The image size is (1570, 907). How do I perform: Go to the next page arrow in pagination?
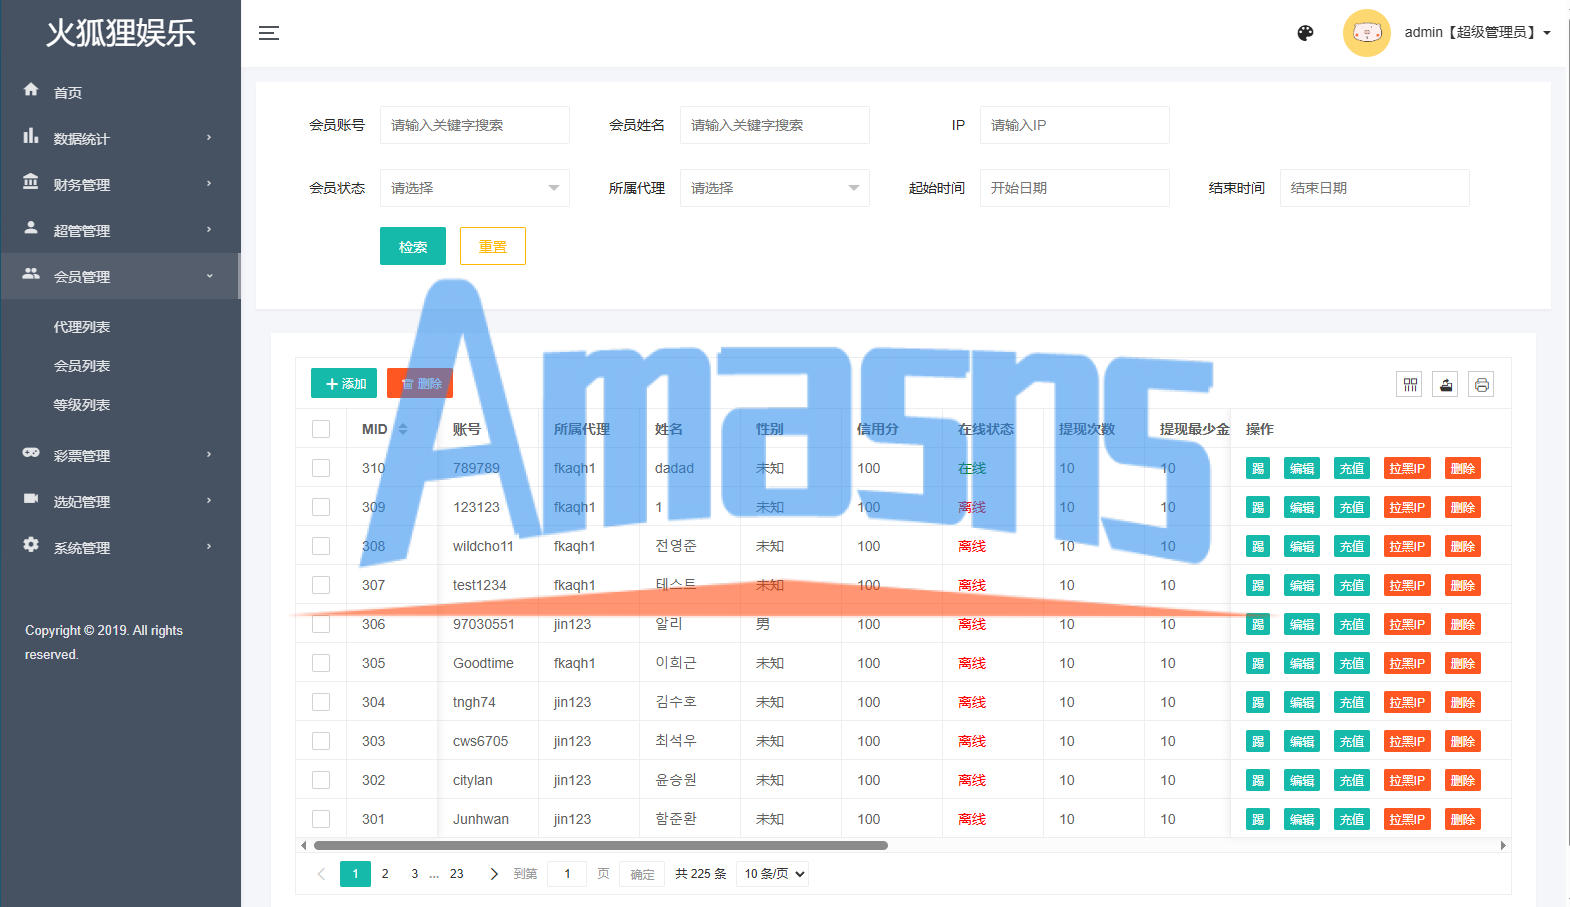coord(494,874)
